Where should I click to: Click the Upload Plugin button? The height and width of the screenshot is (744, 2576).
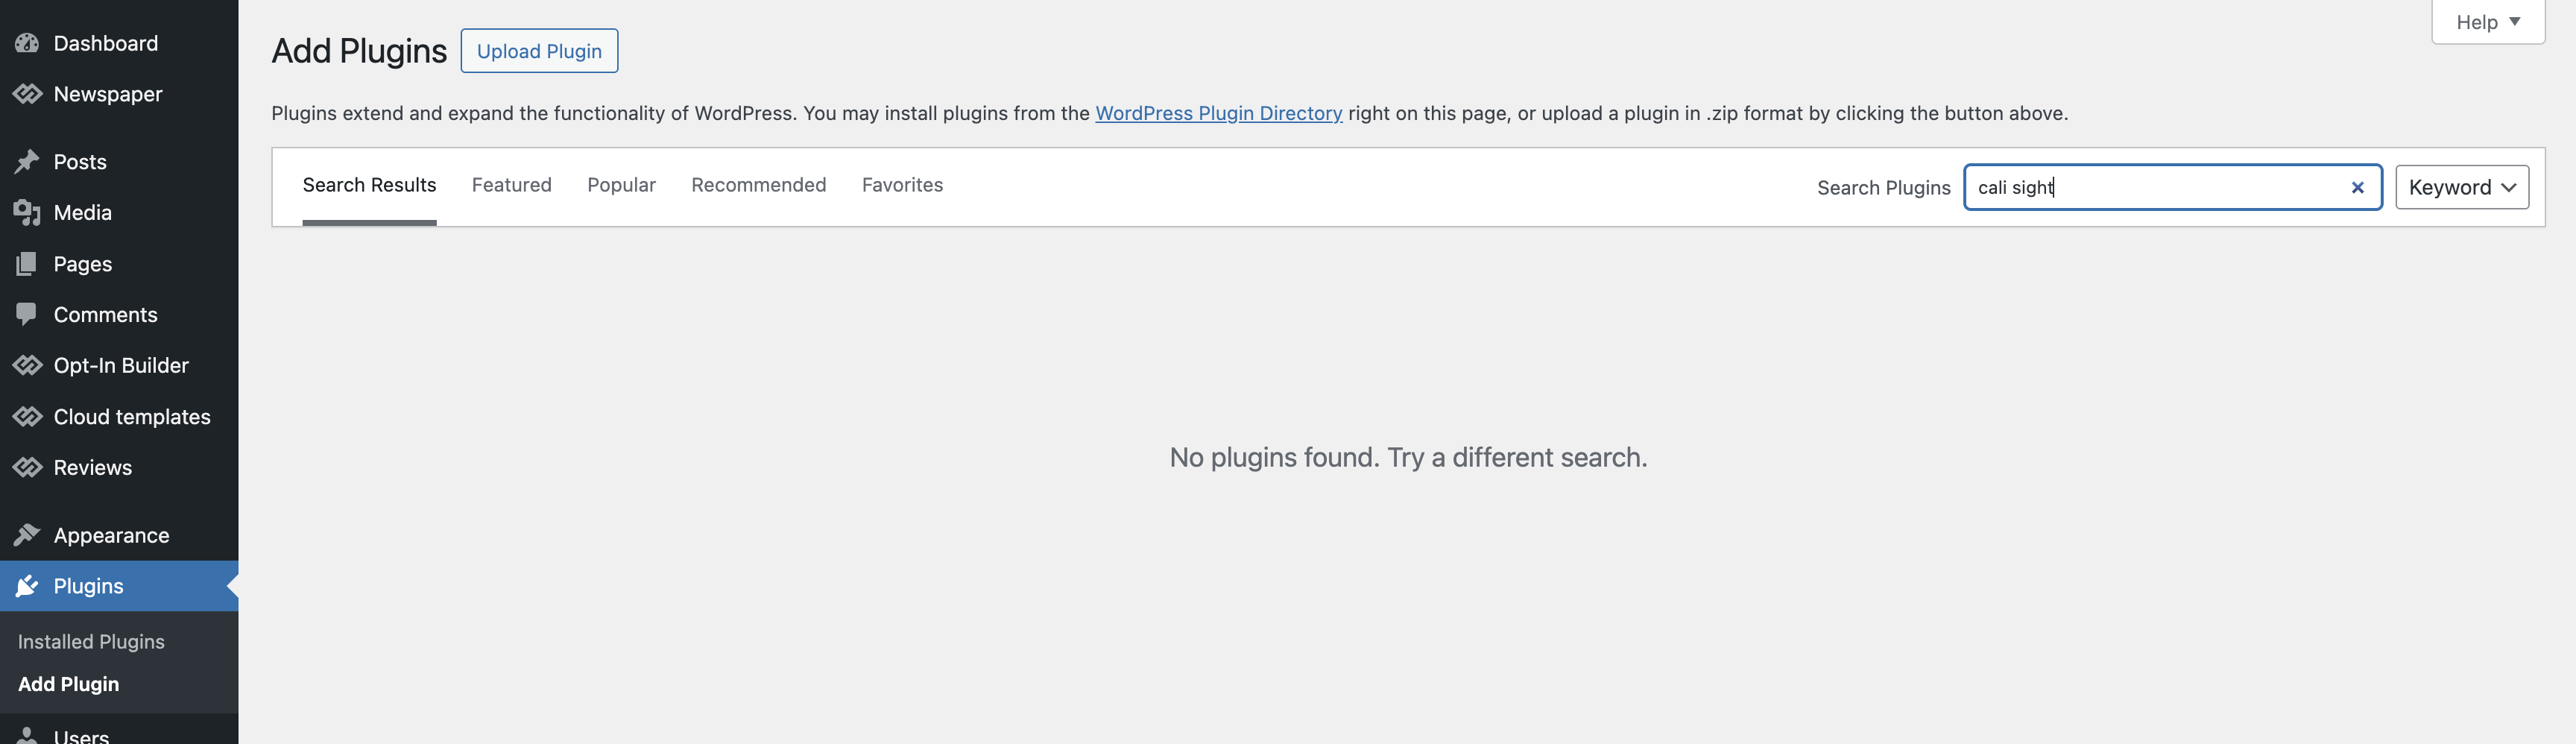[x=539, y=51]
